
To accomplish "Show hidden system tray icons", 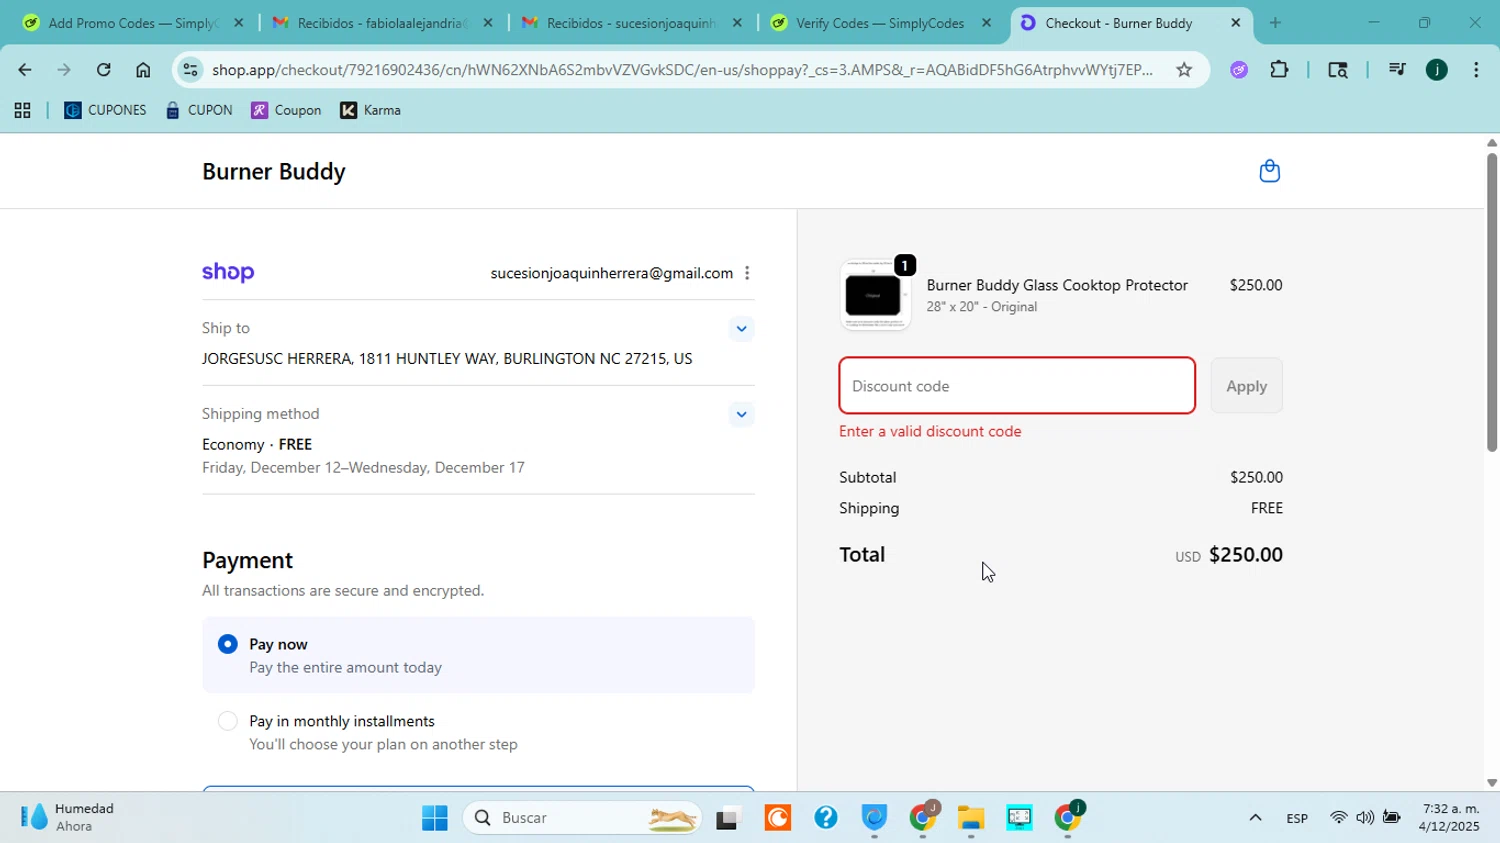I will click(1255, 818).
